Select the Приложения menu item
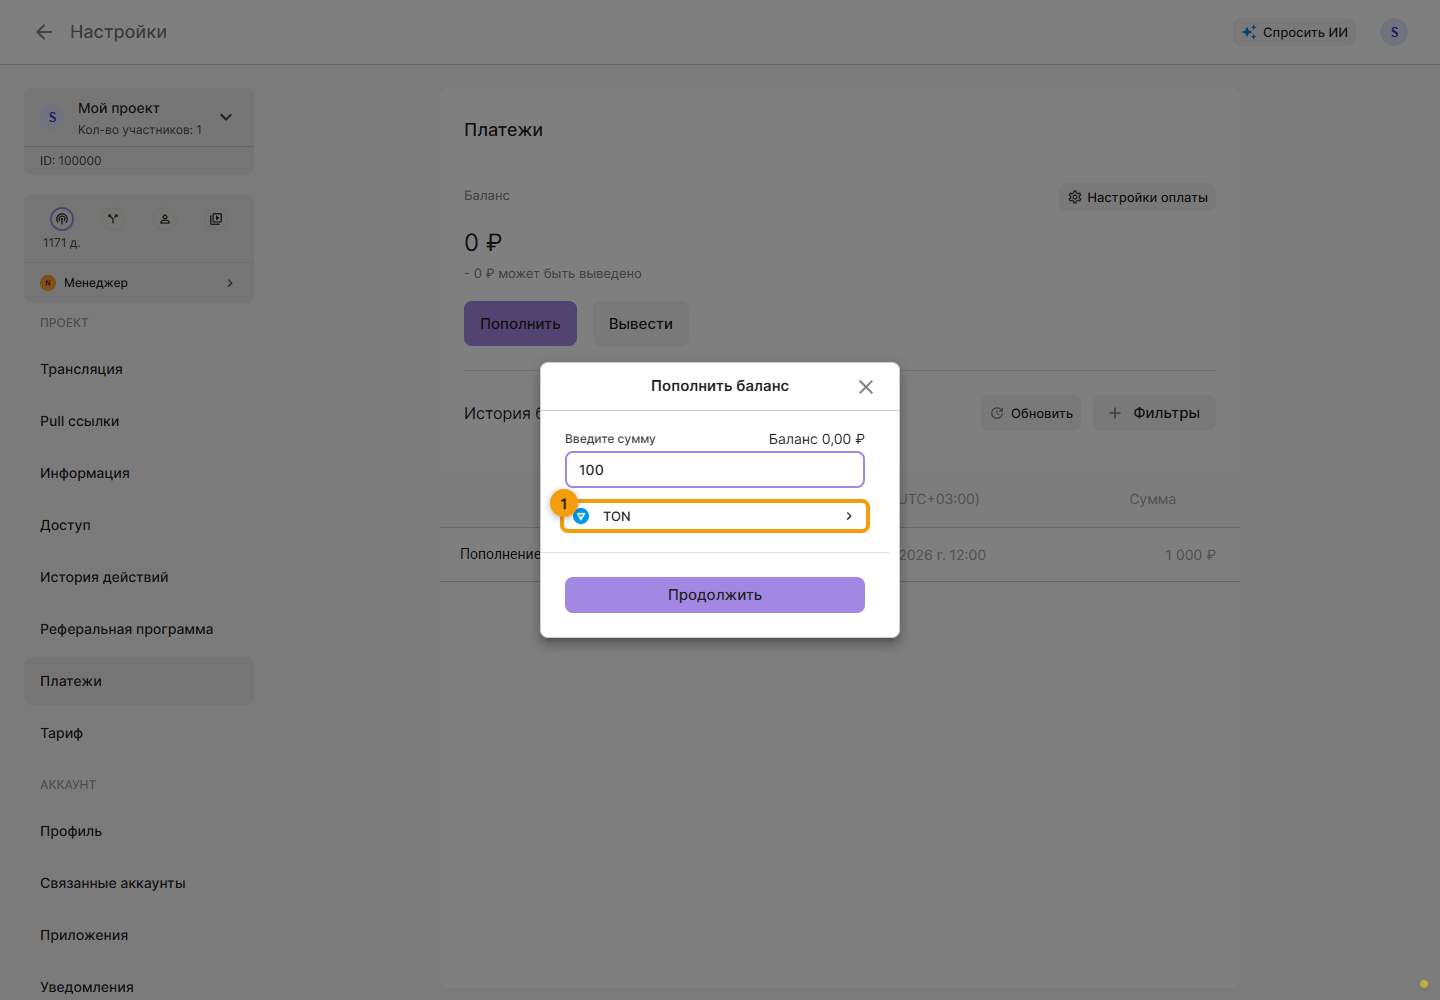Viewport: 1440px width, 1000px height. pos(139,935)
